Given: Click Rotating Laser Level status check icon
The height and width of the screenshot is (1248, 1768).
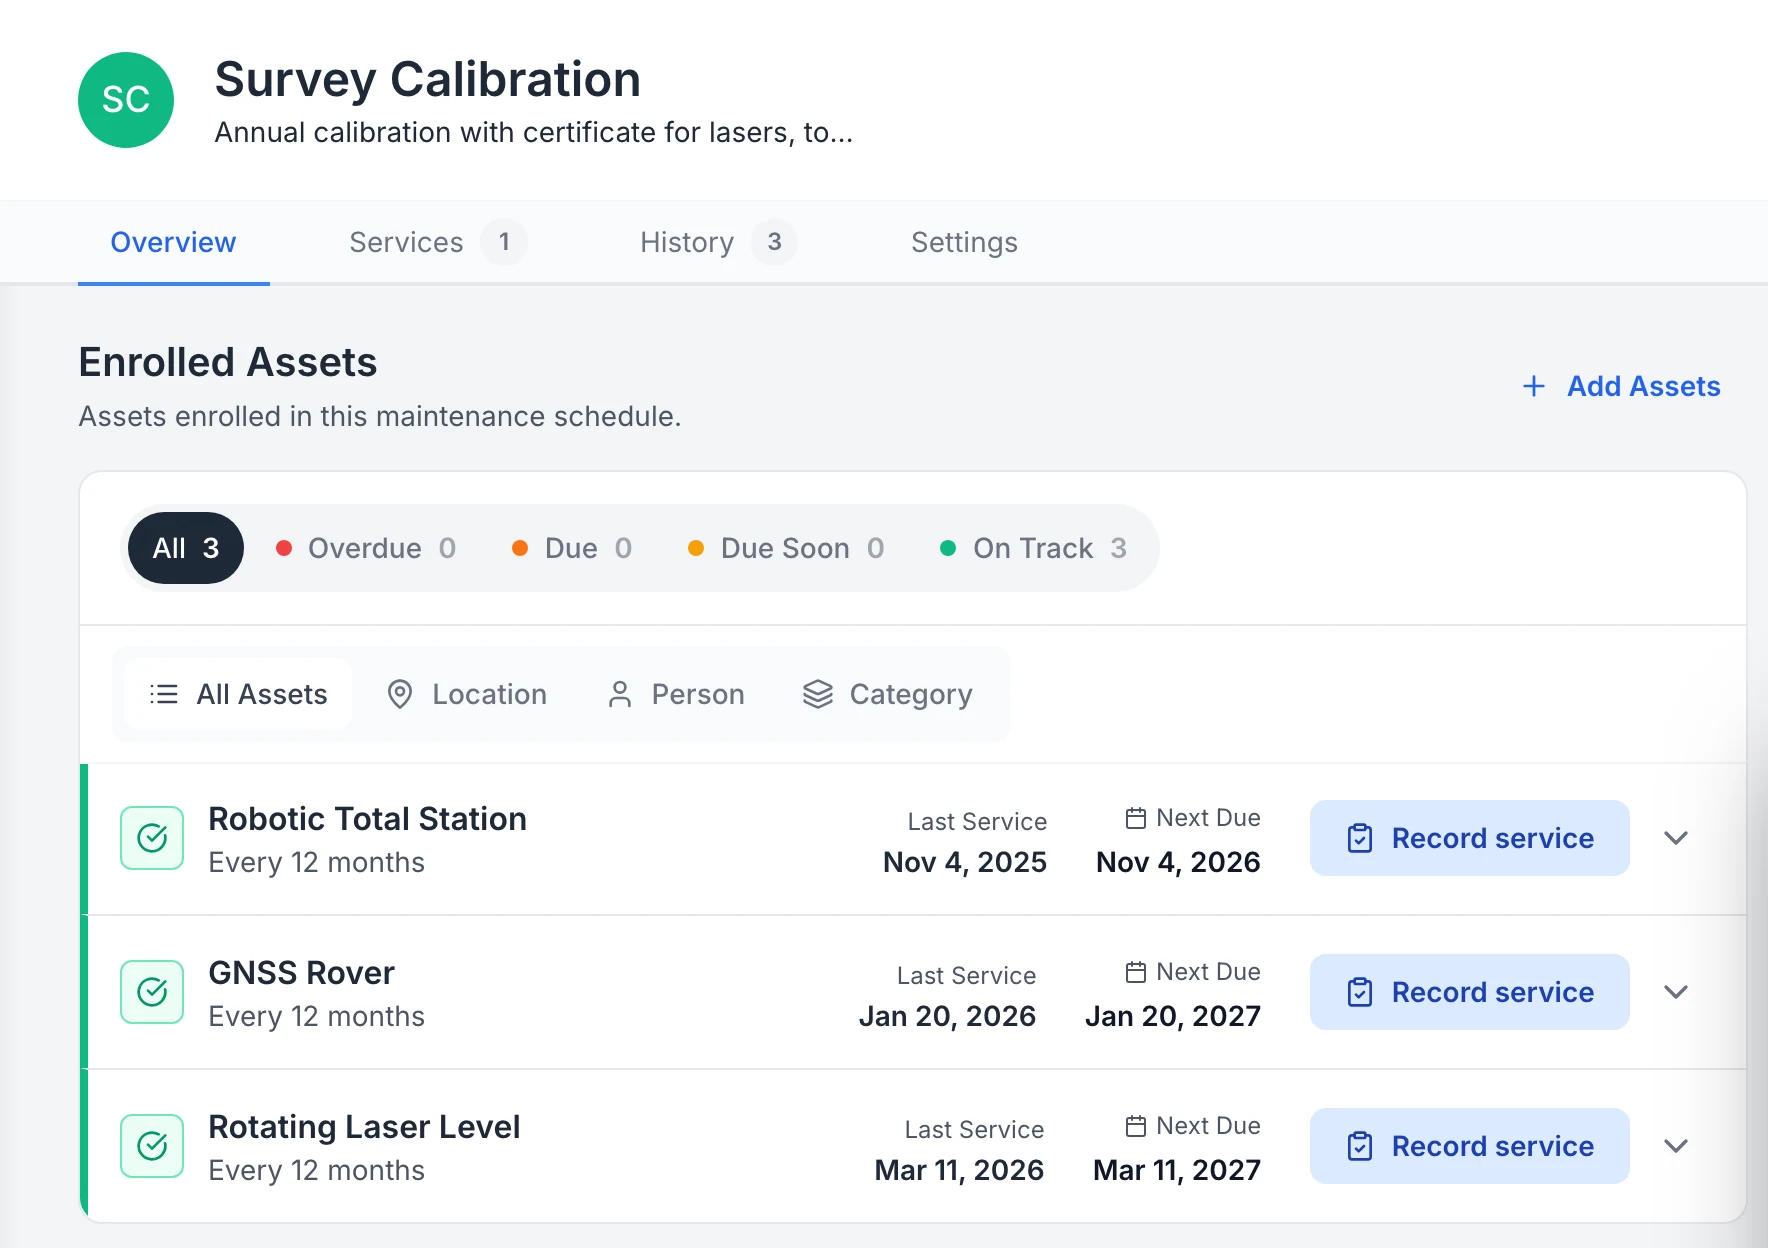Looking at the screenshot, I should (152, 1146).
